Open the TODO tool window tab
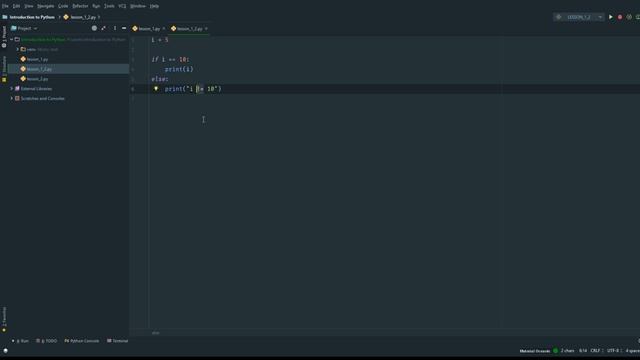Screen dimensions: 640x360 (47, 341)
